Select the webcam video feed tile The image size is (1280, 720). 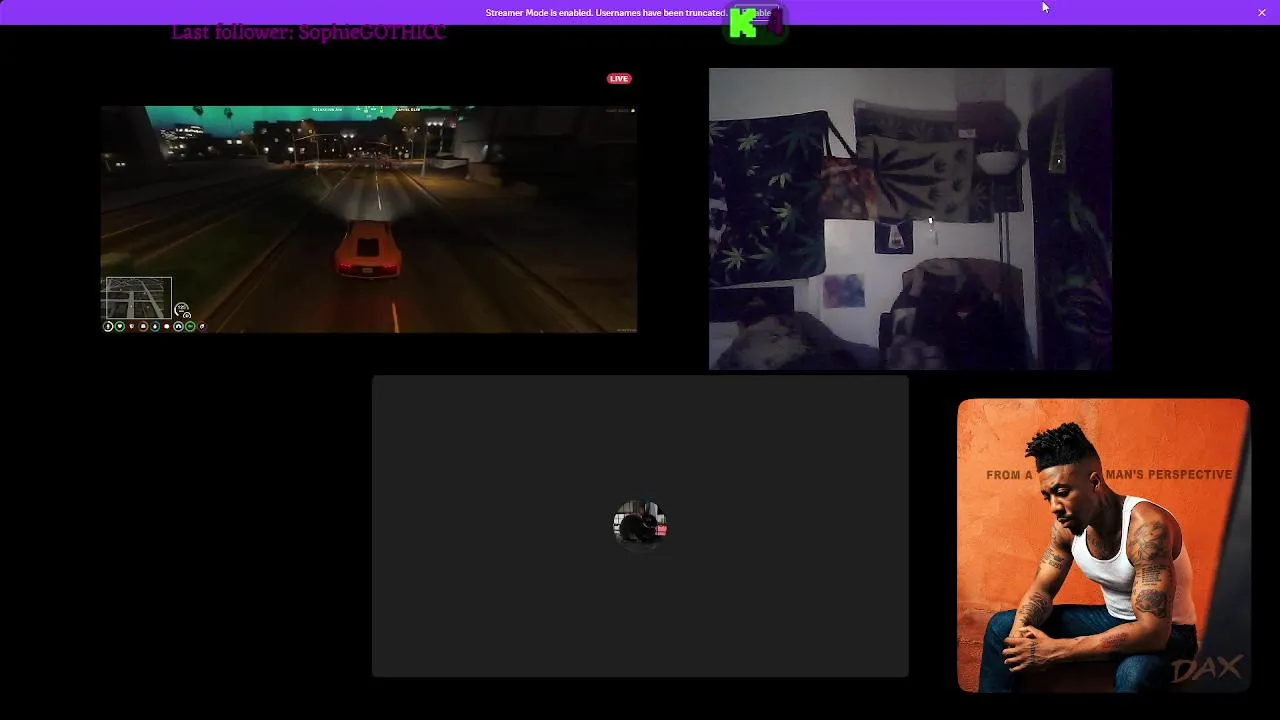pos(910,219)
